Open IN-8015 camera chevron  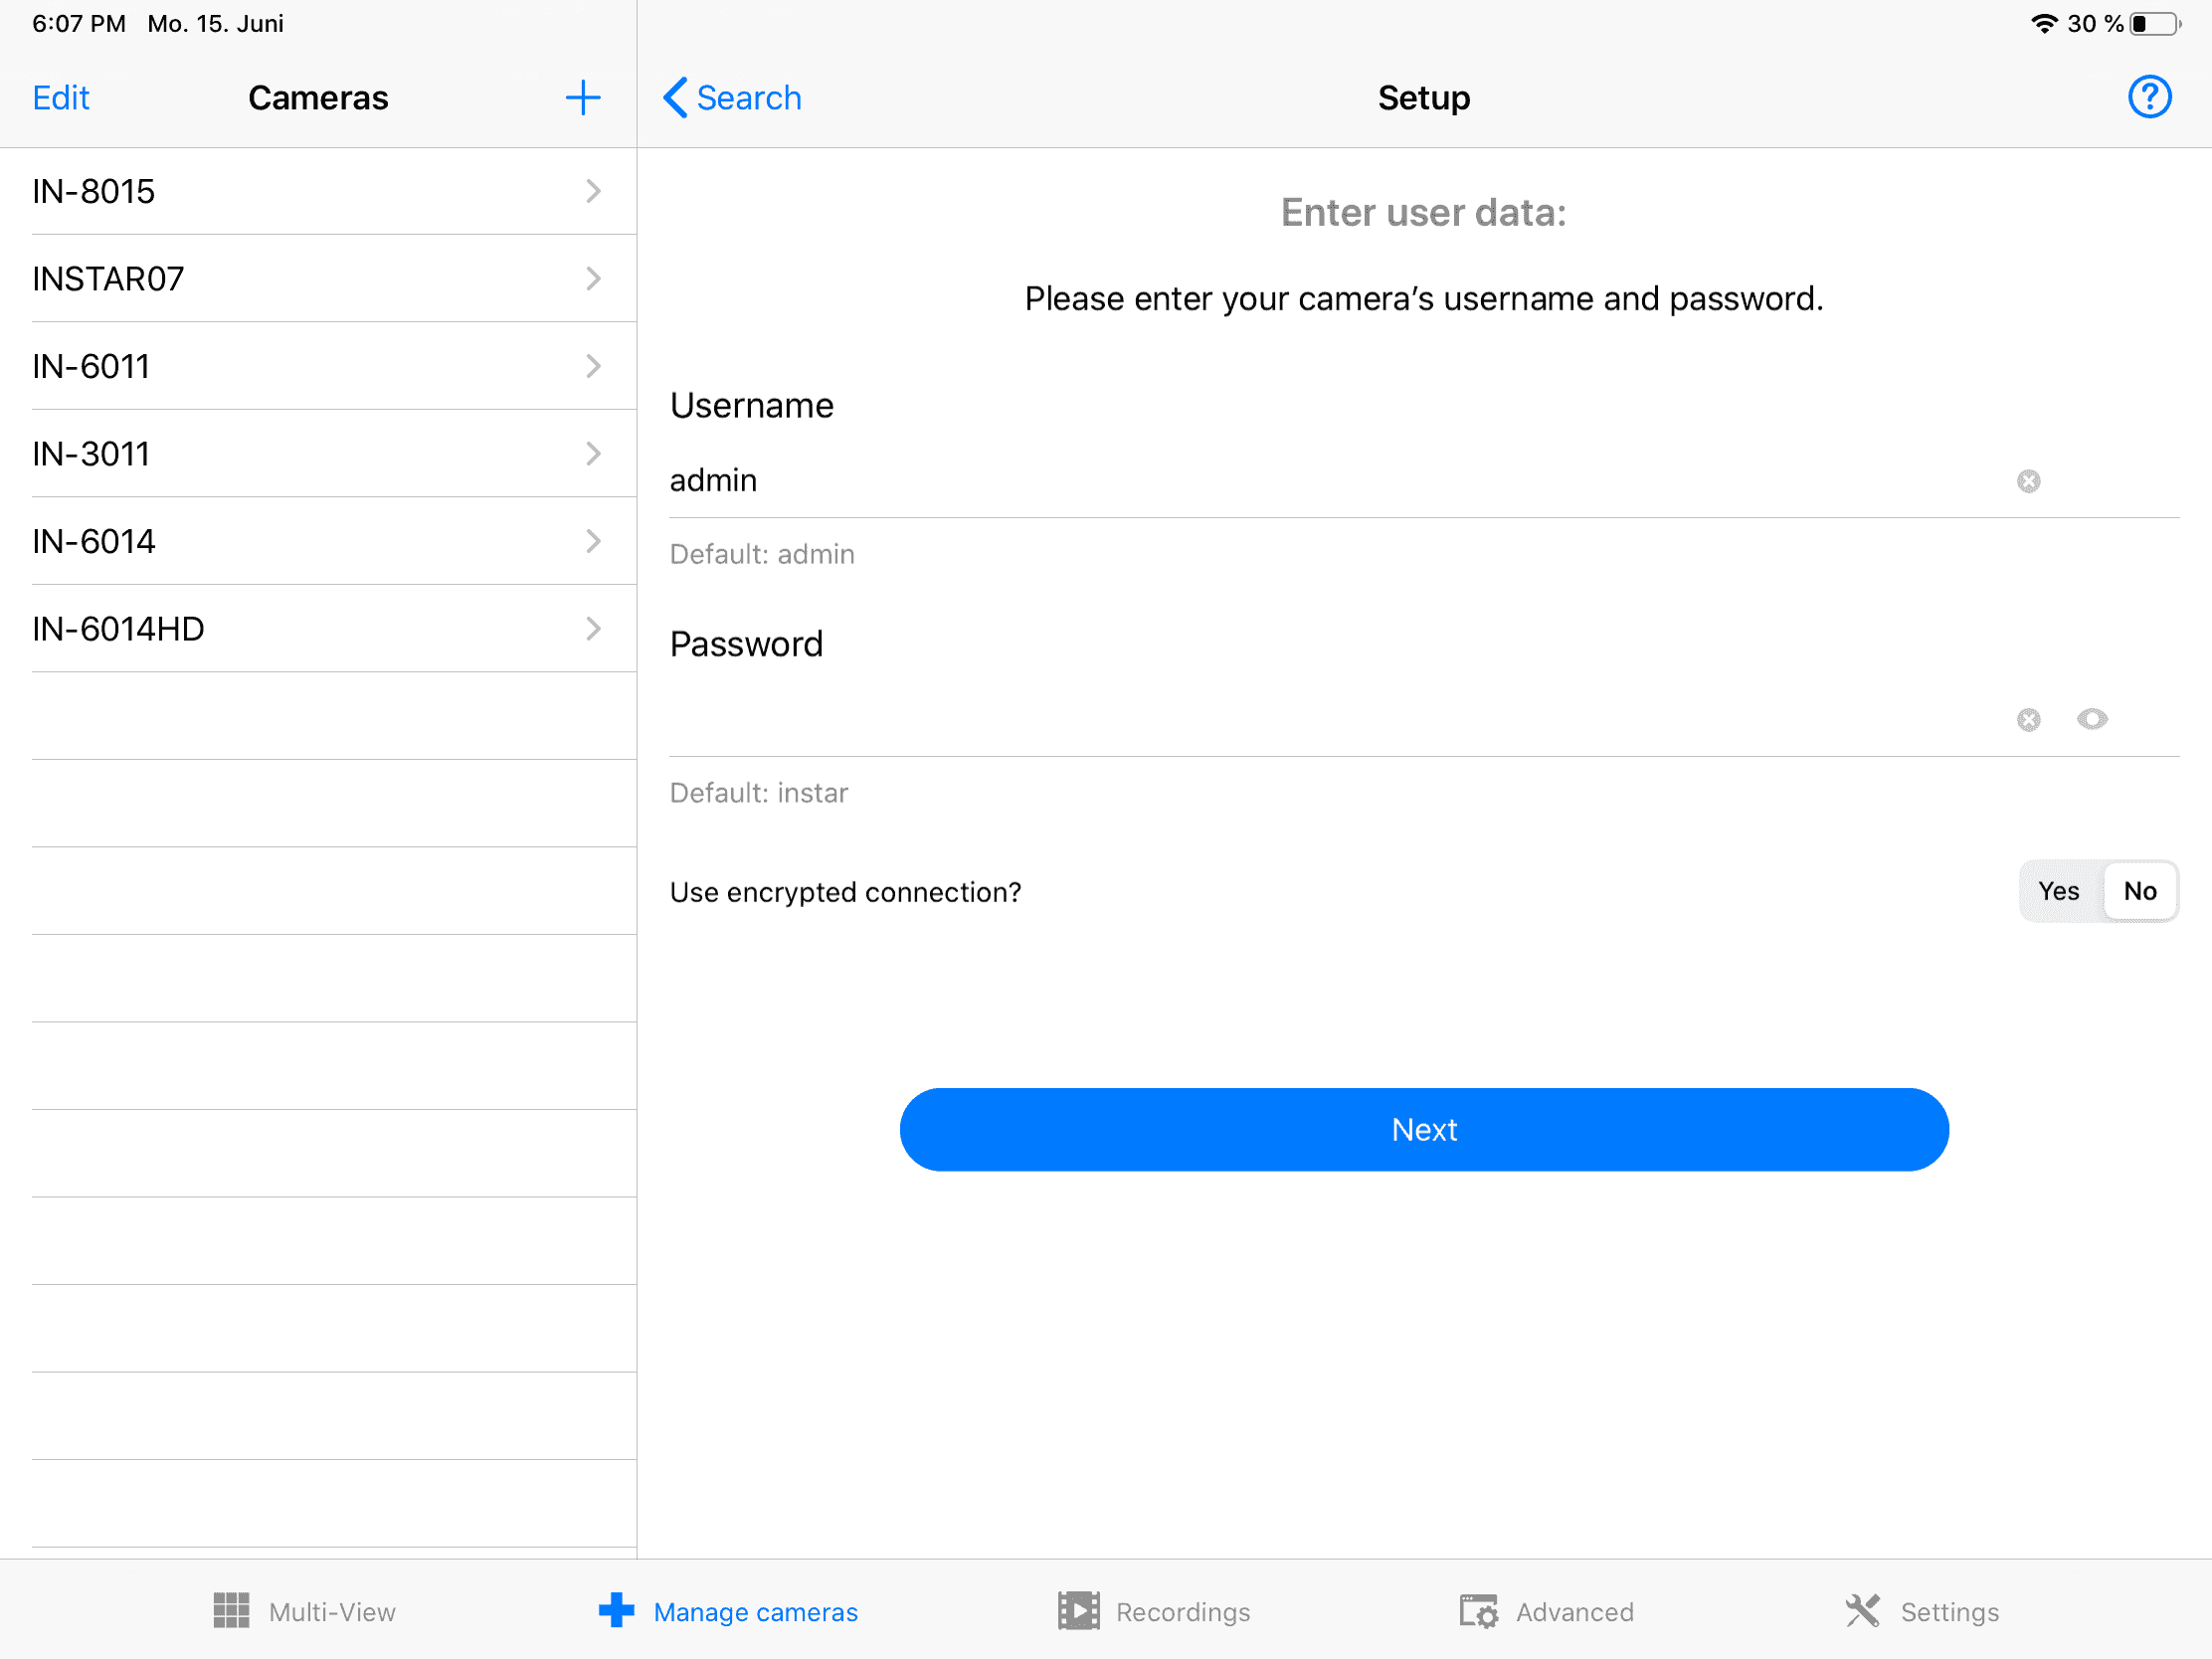click(x=592, y=191)
